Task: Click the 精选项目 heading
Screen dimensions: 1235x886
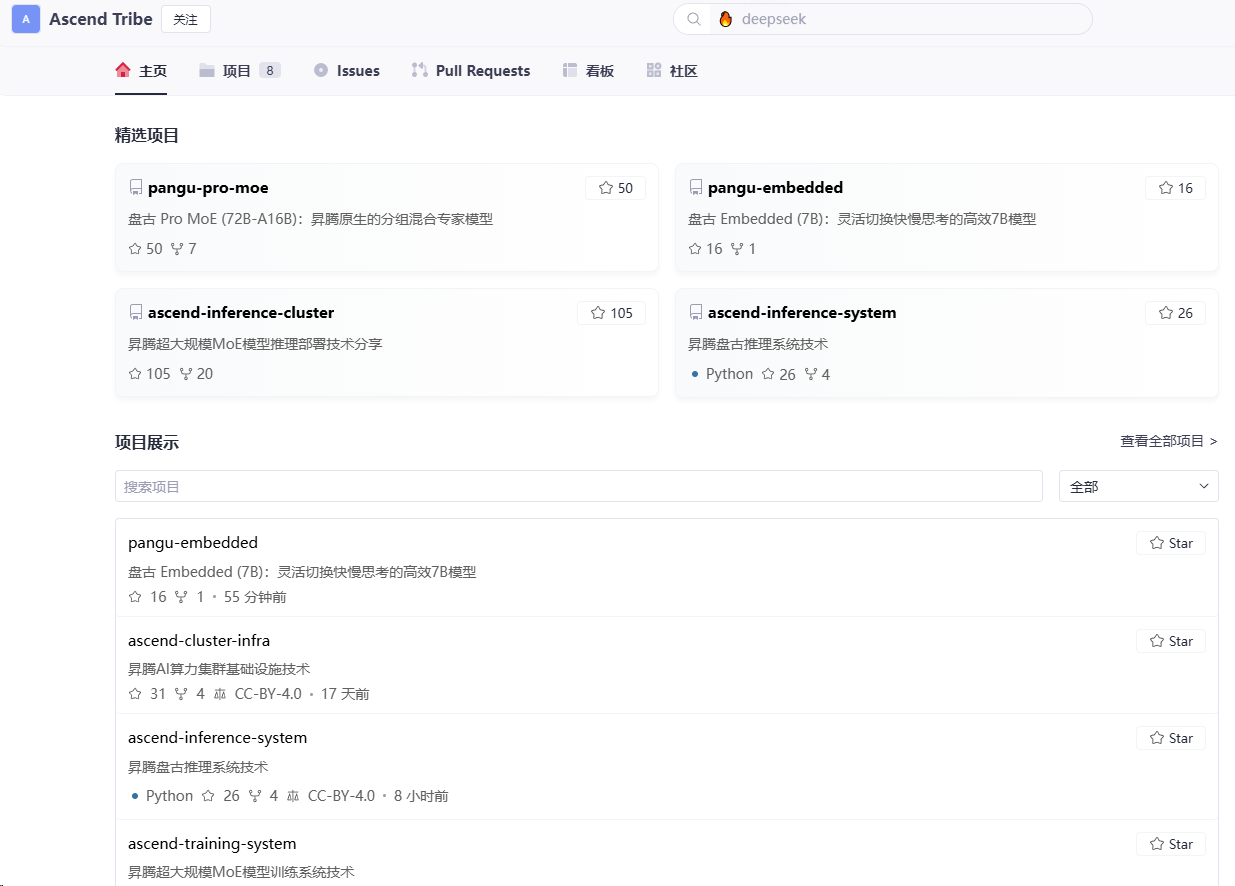Action: [147, 136]
